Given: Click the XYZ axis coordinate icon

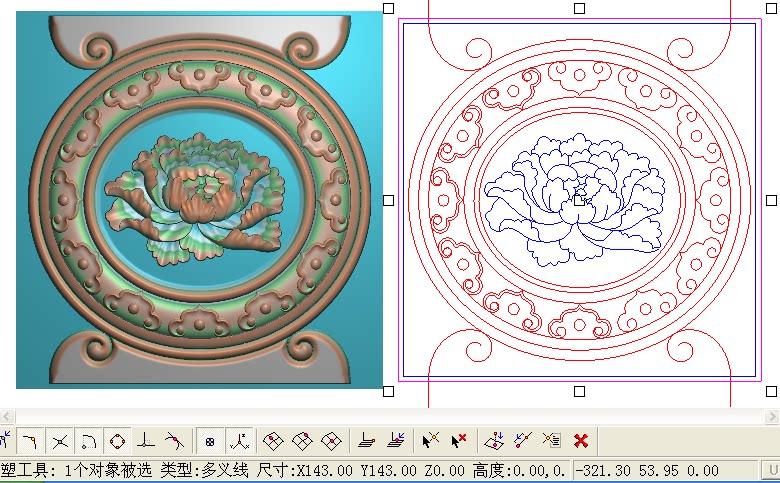Looking at the screenshot, I should point(240,441).
